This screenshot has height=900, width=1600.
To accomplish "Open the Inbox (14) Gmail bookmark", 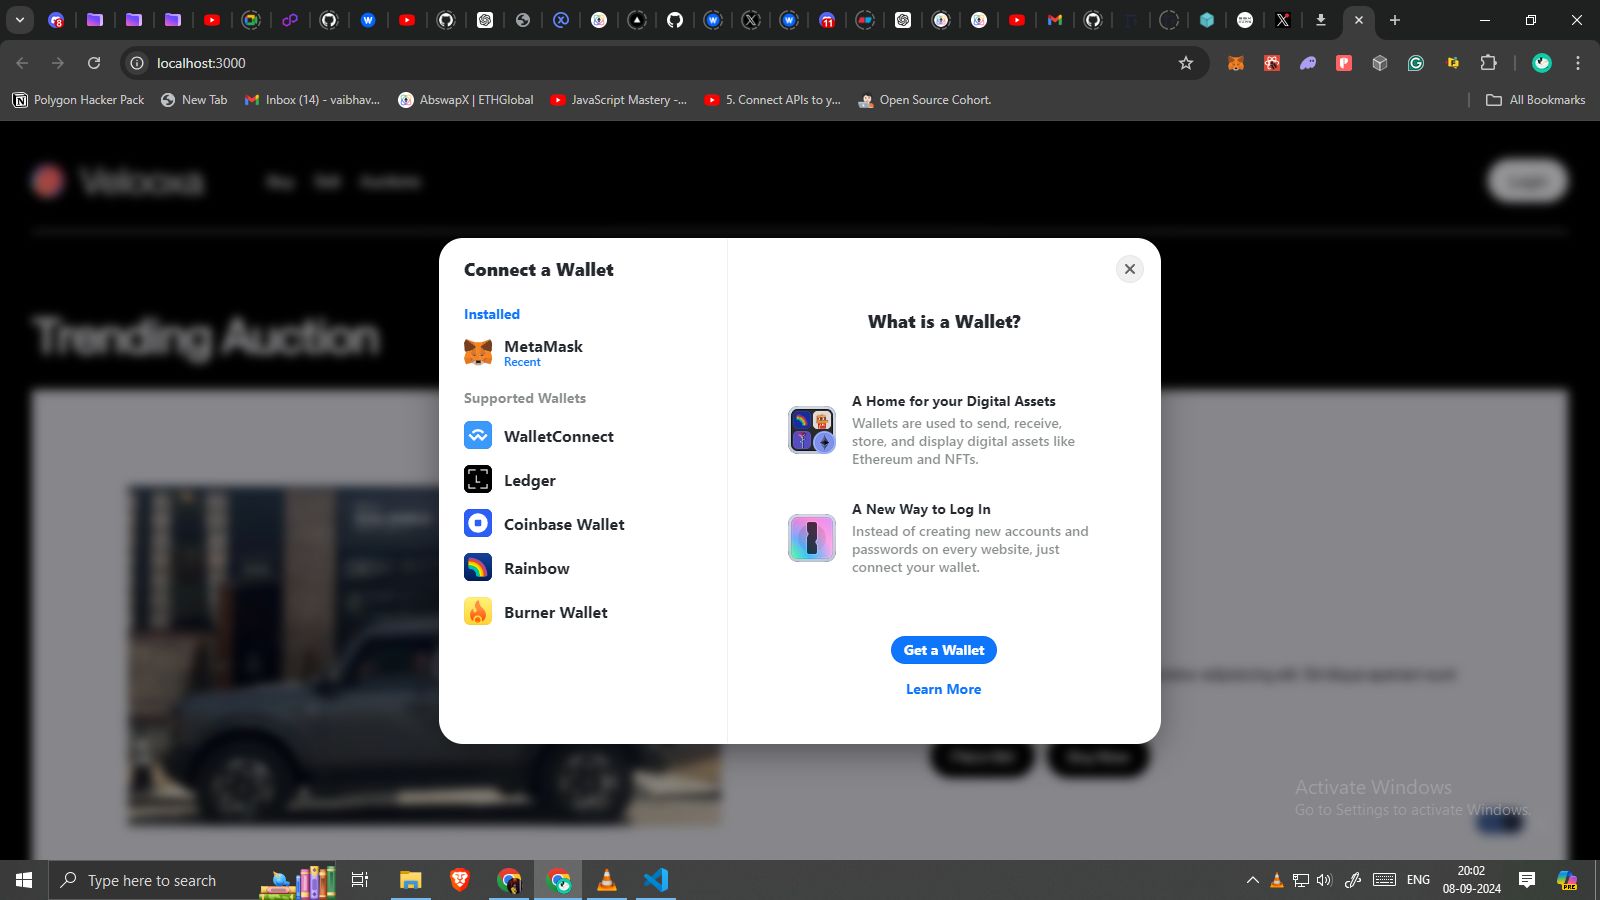I will 312,100.
